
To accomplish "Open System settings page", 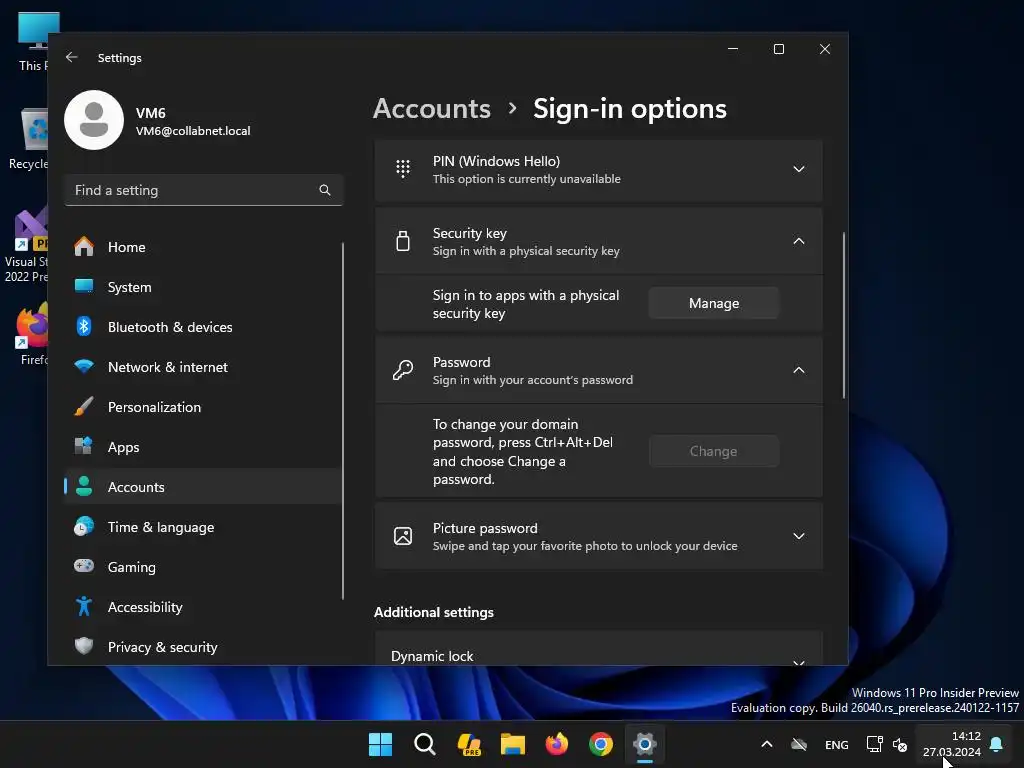I will (x=203, y=287).
